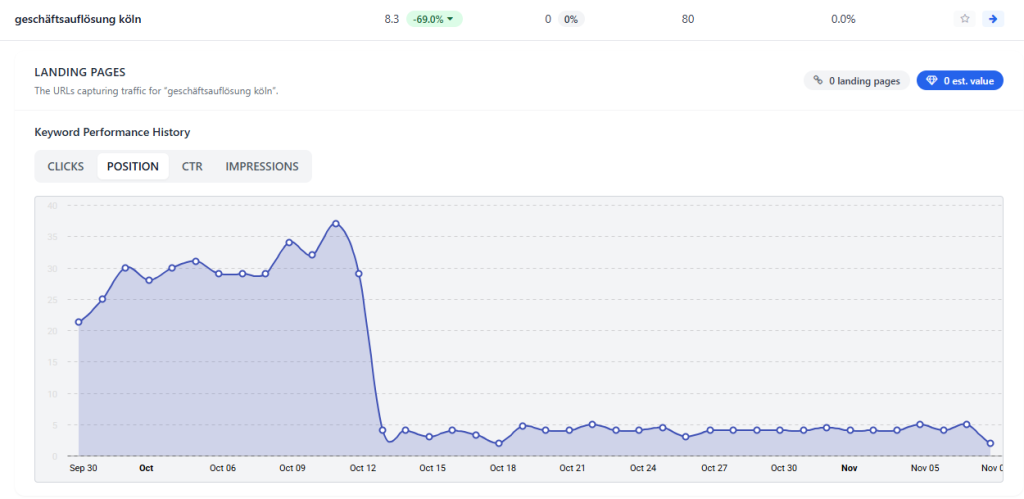Click the chain link icon beside landing pages count
This screenshot has height=499, width=1024.
[x=818, y=81]
